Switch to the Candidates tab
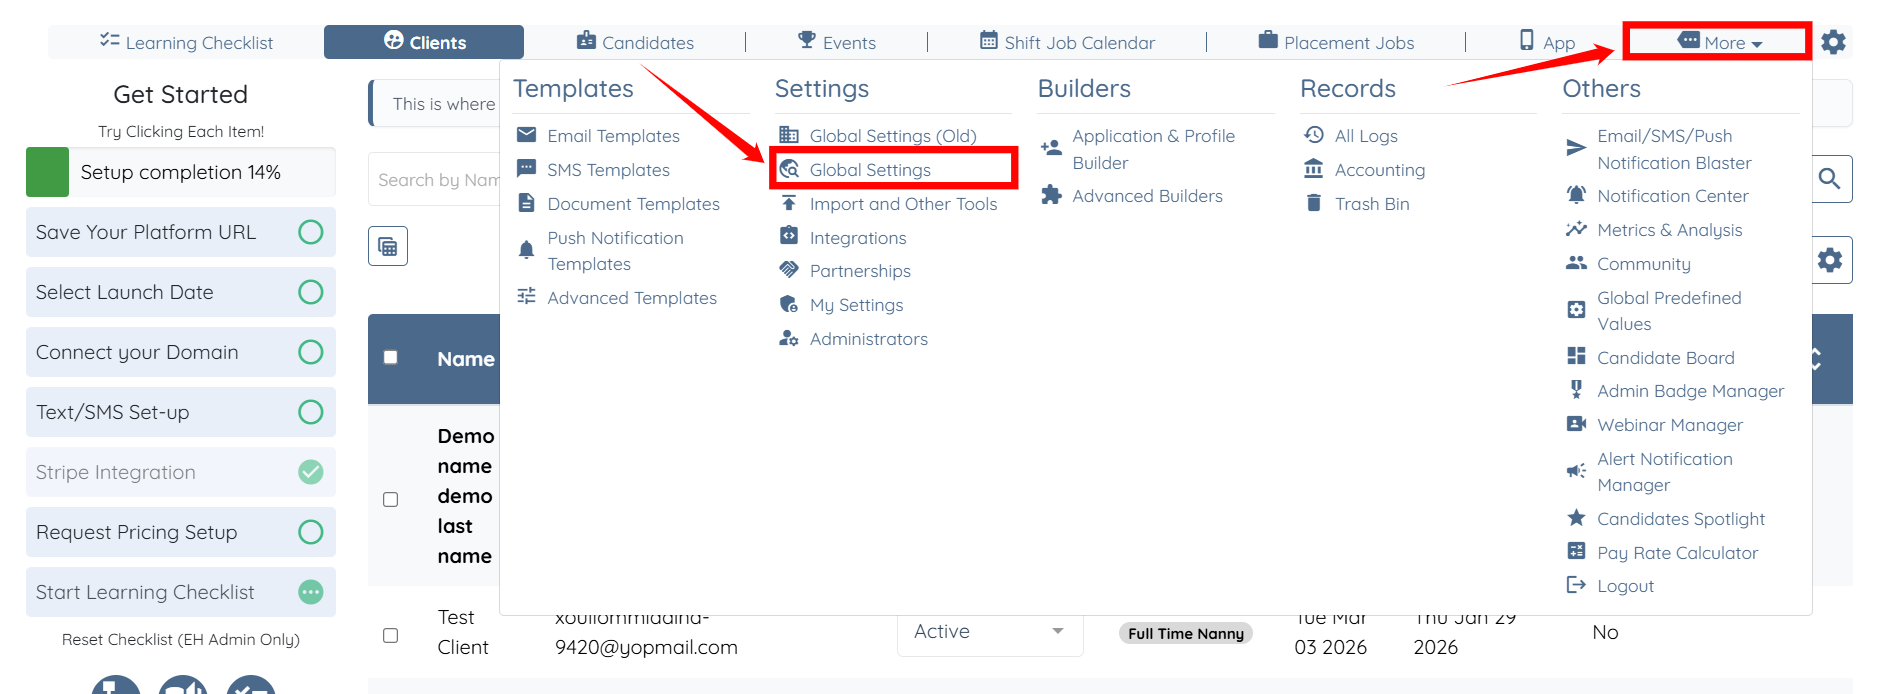Screen dimensions: 1890x694 coord(635,42)
